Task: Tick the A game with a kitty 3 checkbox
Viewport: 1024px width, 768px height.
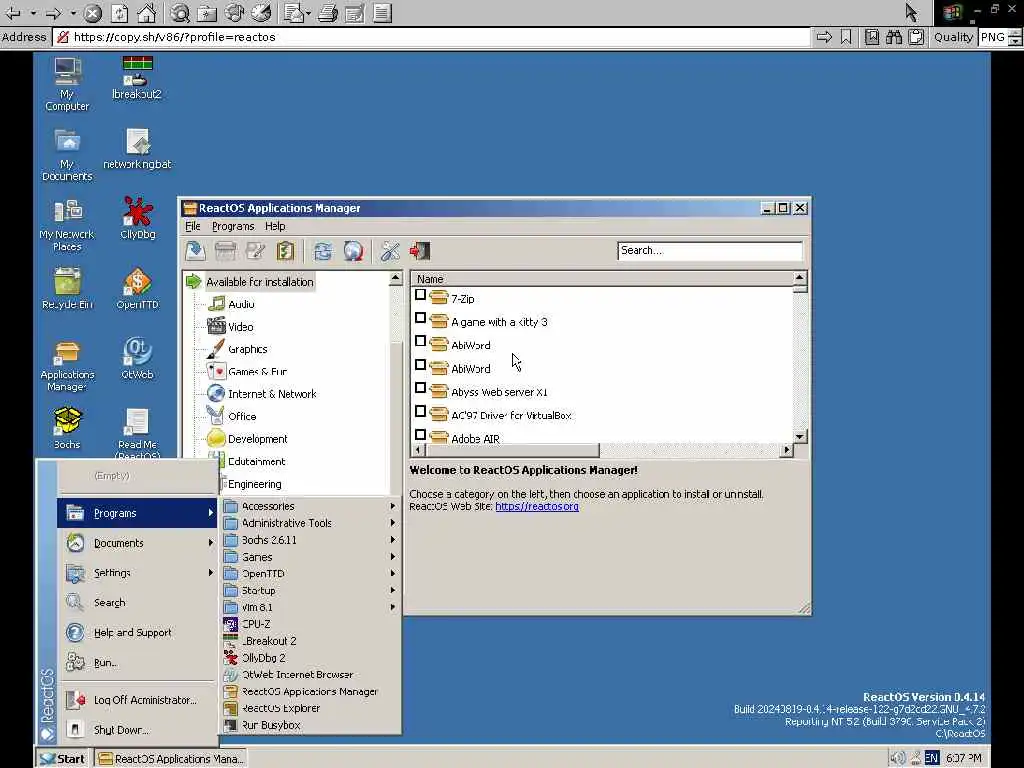Action: (x=421, y=319)
